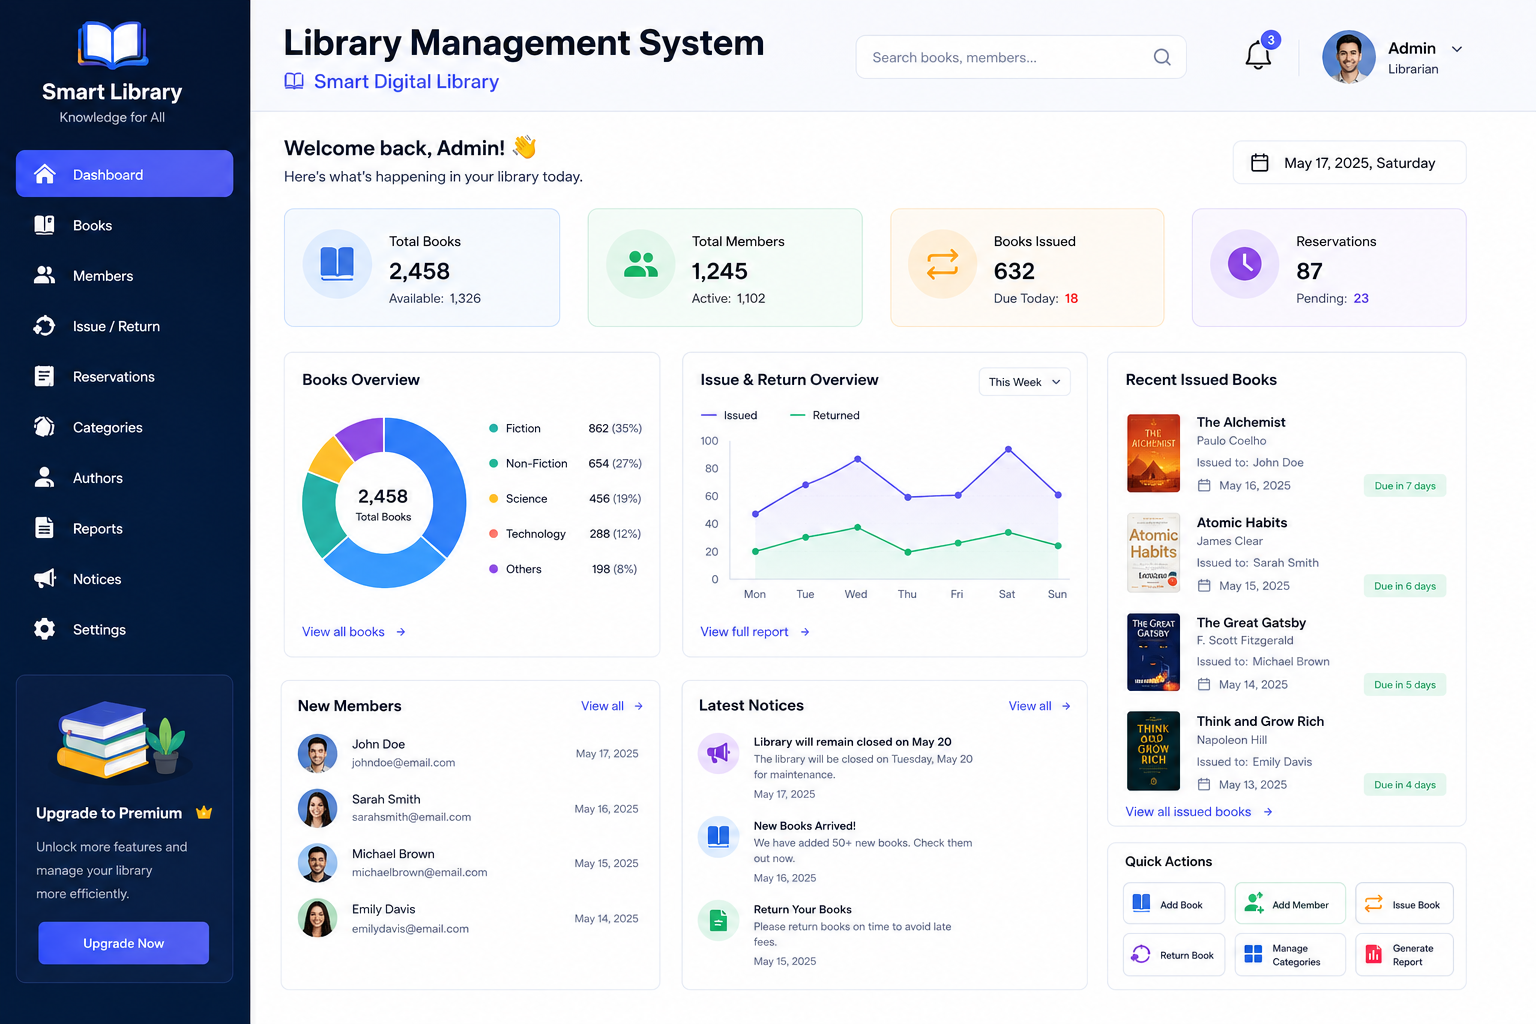1536x1024 pixels.
Task: Click the Issued line legend
Action: [729, 415]
